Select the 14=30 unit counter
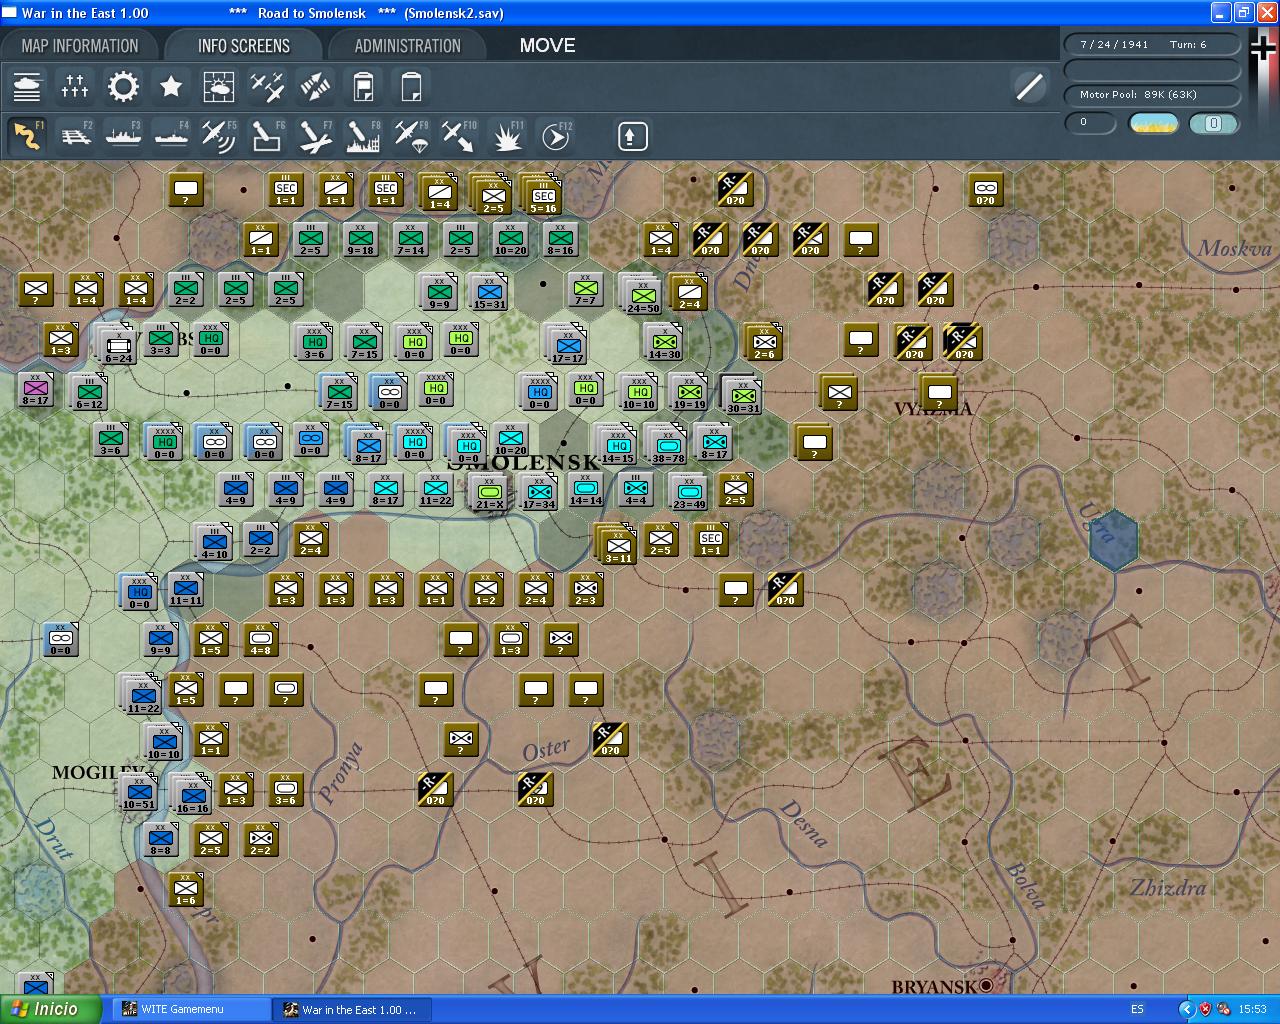This screenshot has width=1280, height=1024. (664, 342)
